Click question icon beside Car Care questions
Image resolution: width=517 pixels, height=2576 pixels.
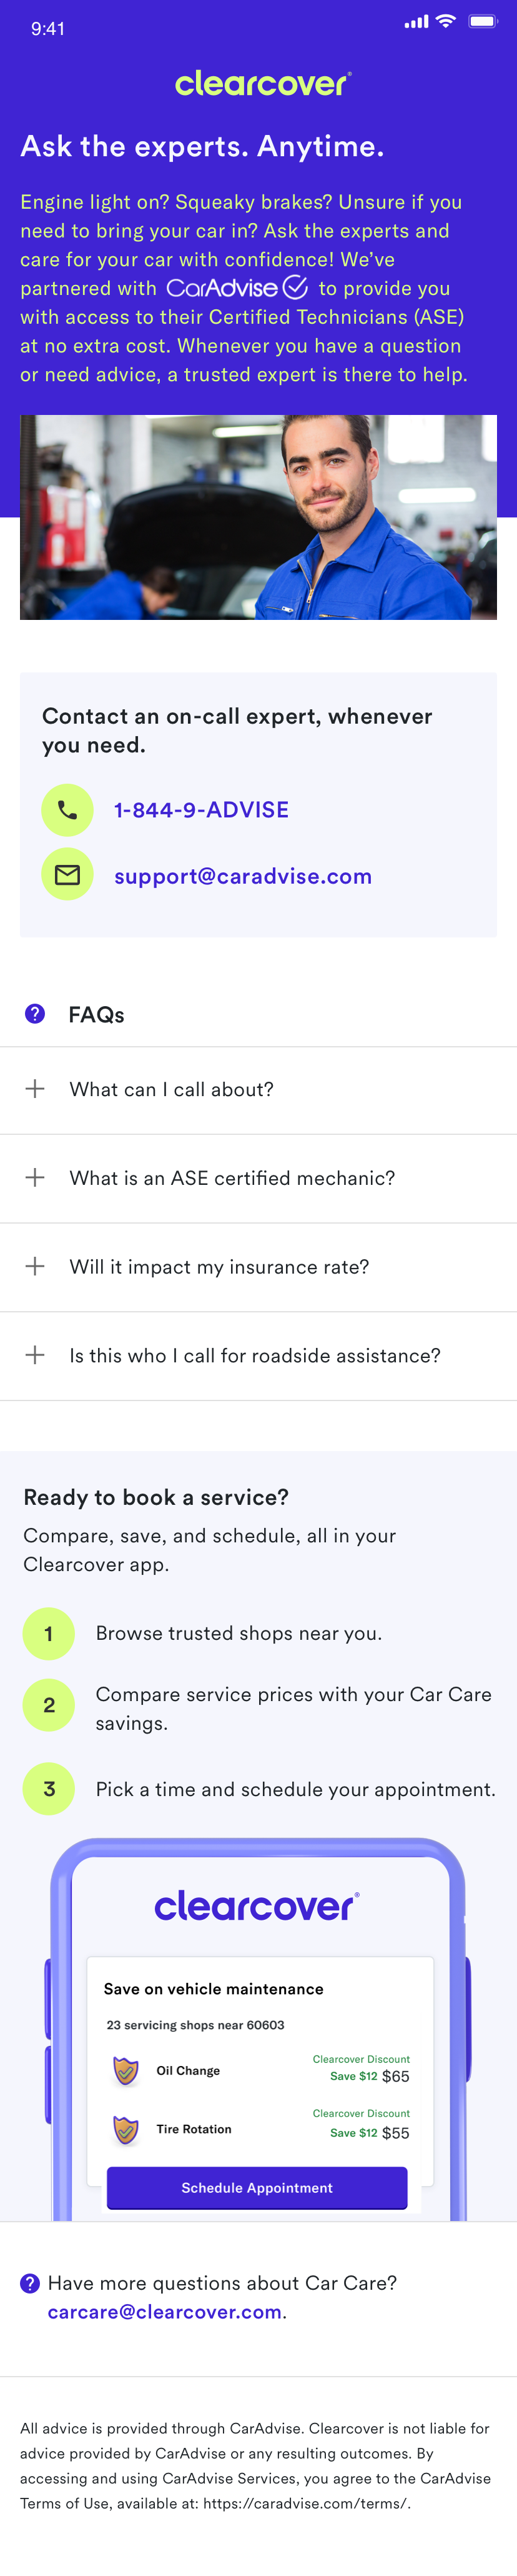point(30,2283)
